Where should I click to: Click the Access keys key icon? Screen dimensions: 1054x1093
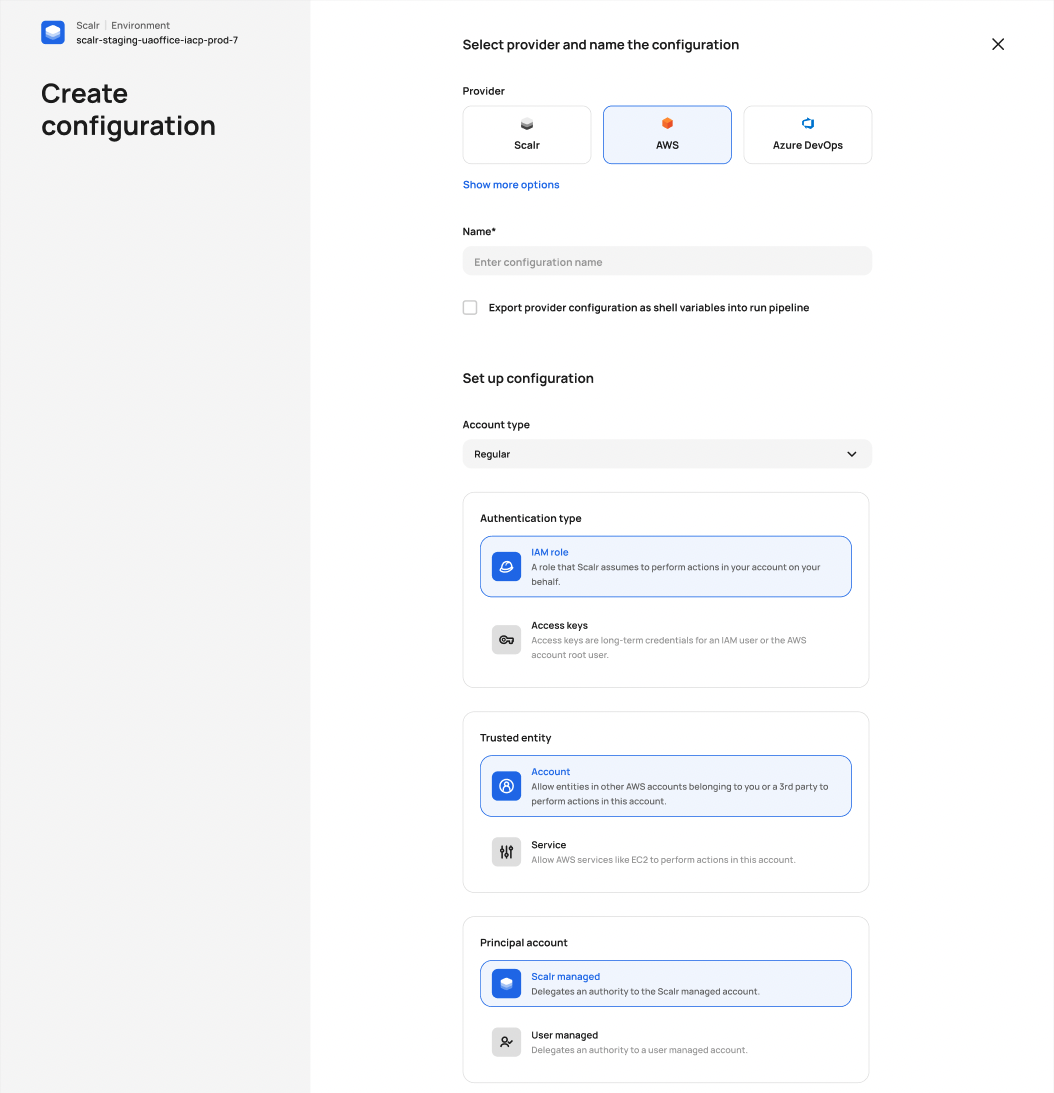(x=506, y=639)
